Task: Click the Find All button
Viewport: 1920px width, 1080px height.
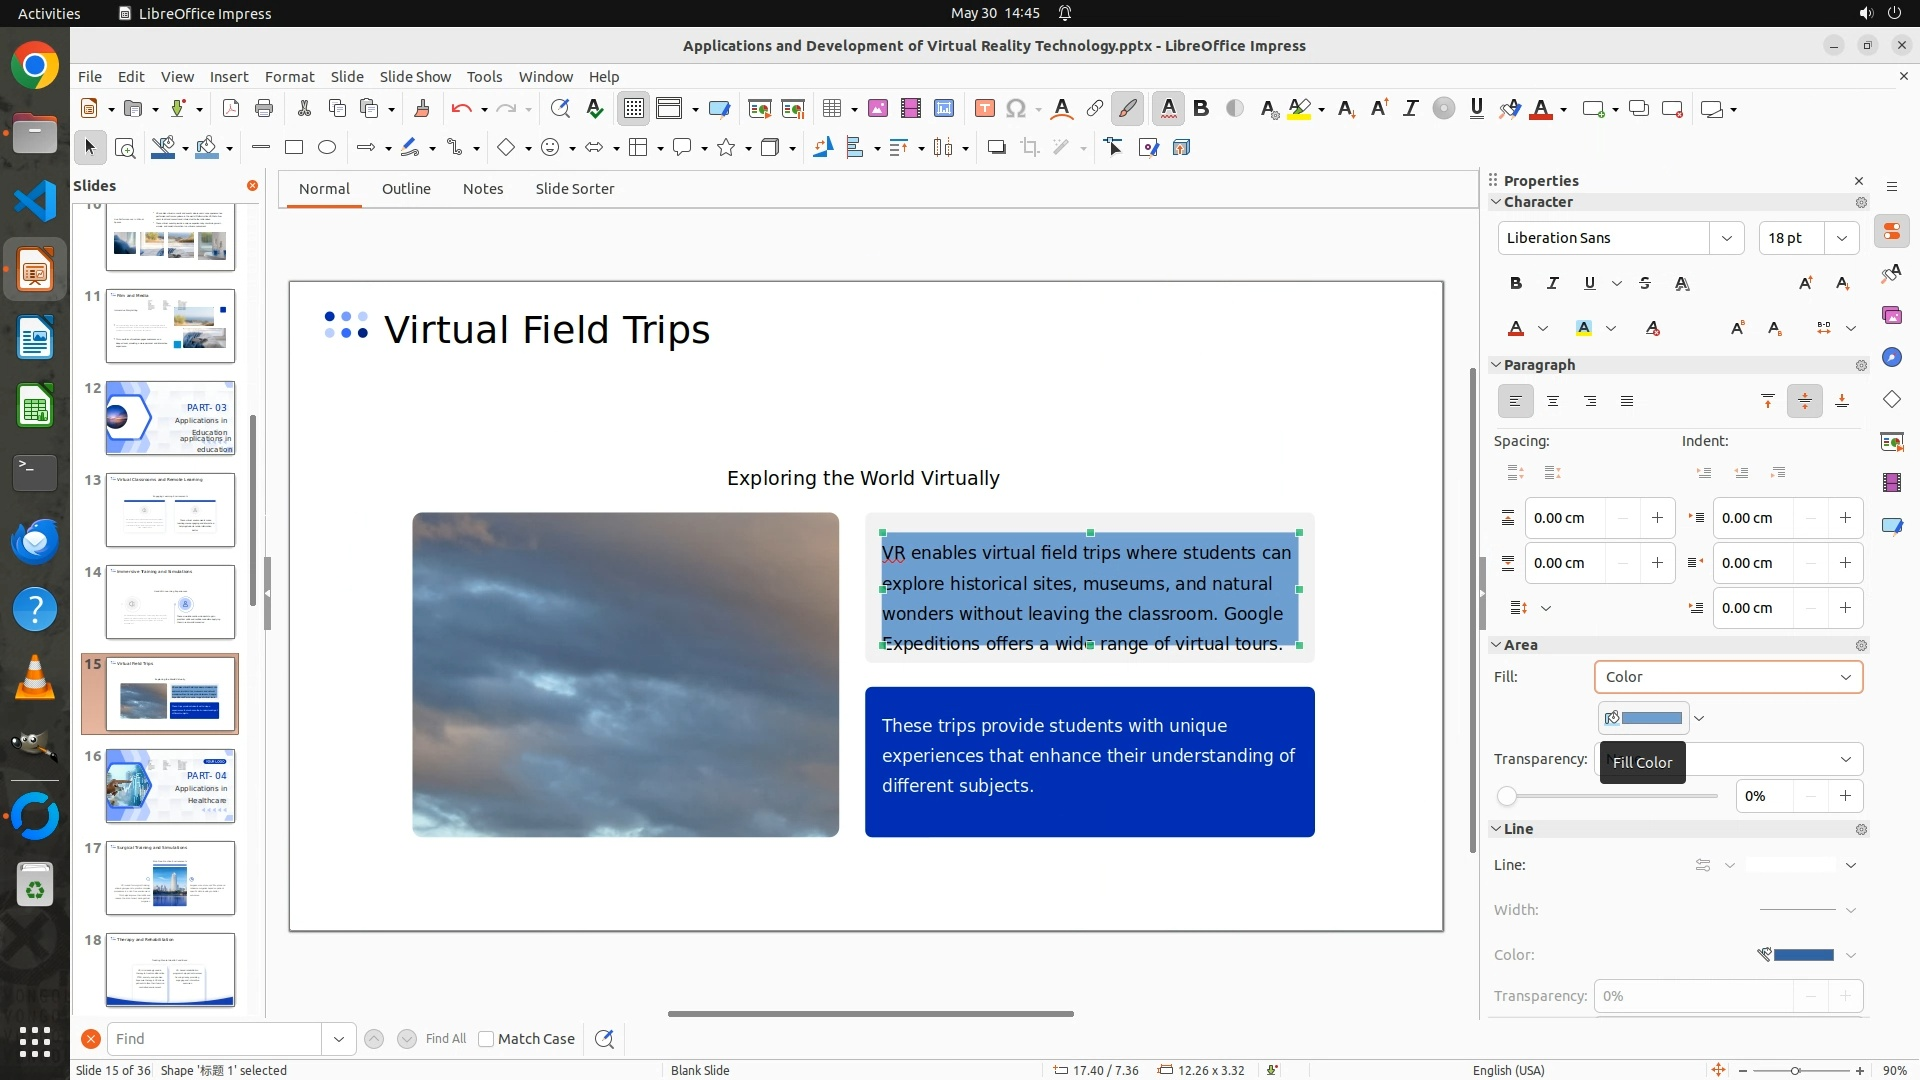Action: coord(445,1039)
